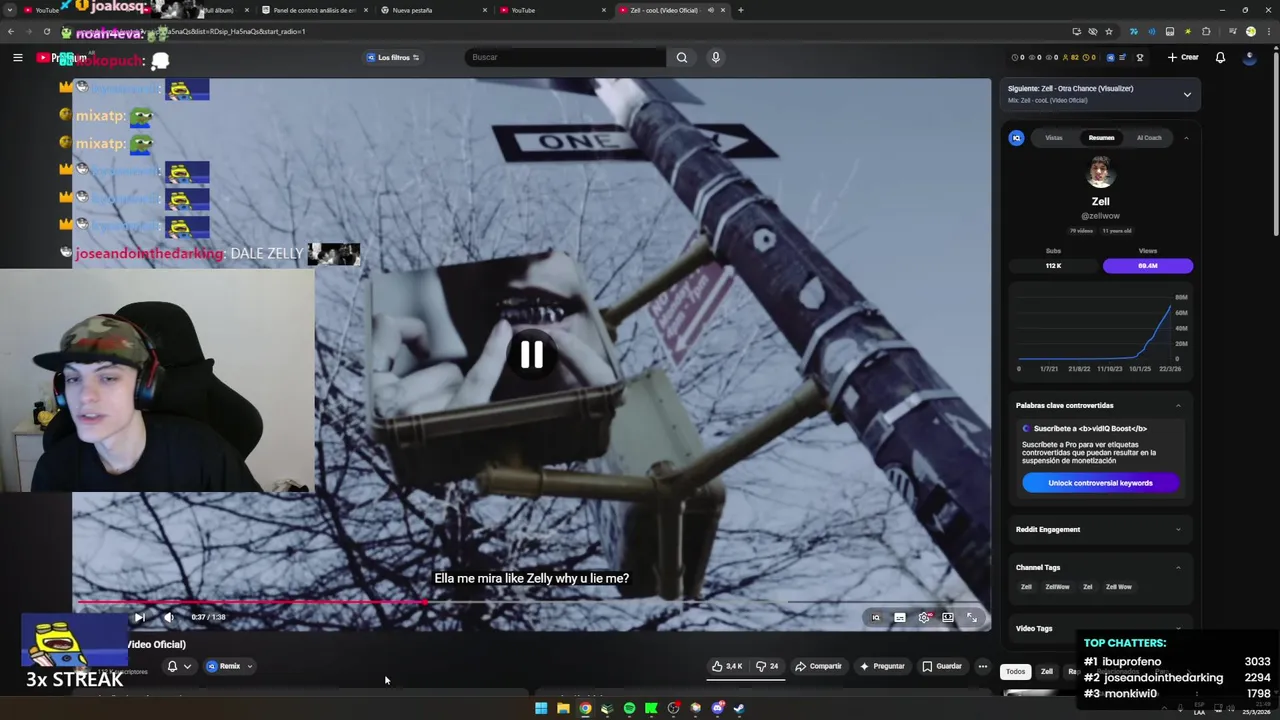This screenshot has width=1280, height=720.
Task: Open Steam from the taskbar
Action: coord(739,708)
